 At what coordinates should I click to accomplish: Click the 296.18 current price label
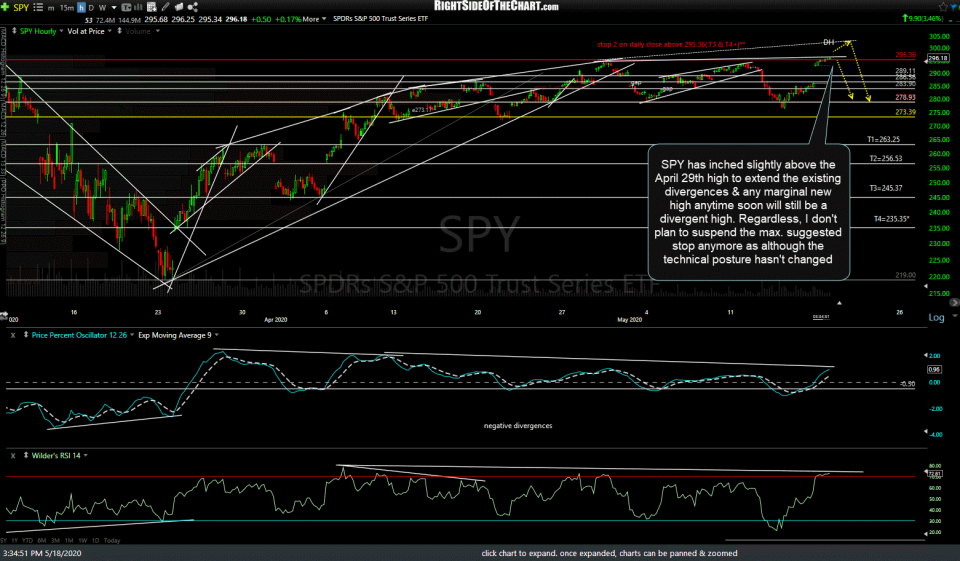[x=938, y=59]
